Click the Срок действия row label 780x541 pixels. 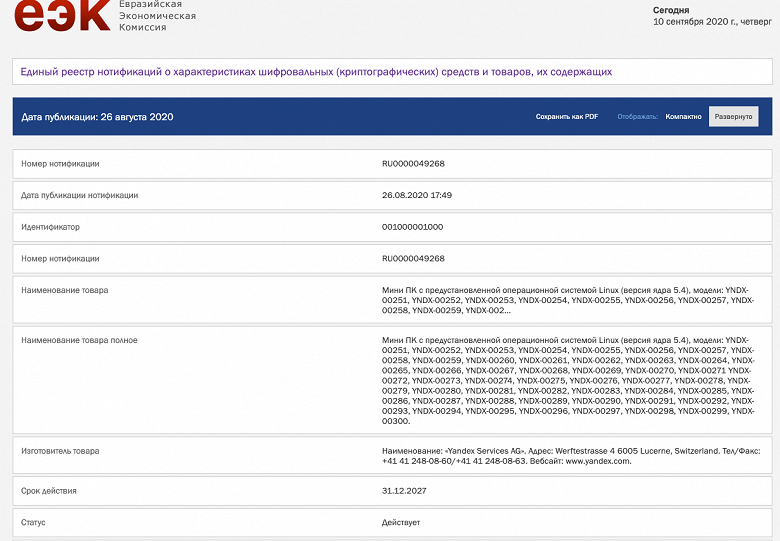tap(49, 491)
